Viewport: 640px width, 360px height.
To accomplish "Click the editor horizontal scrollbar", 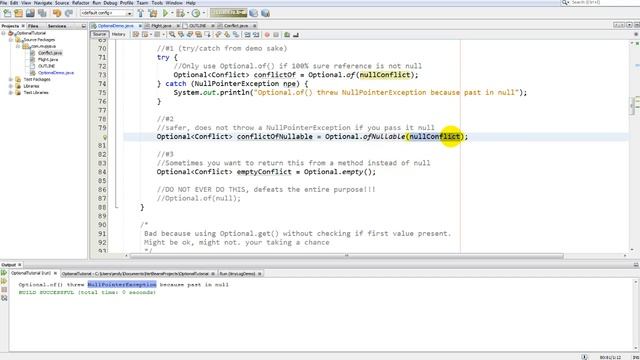I will click(347, 256).
